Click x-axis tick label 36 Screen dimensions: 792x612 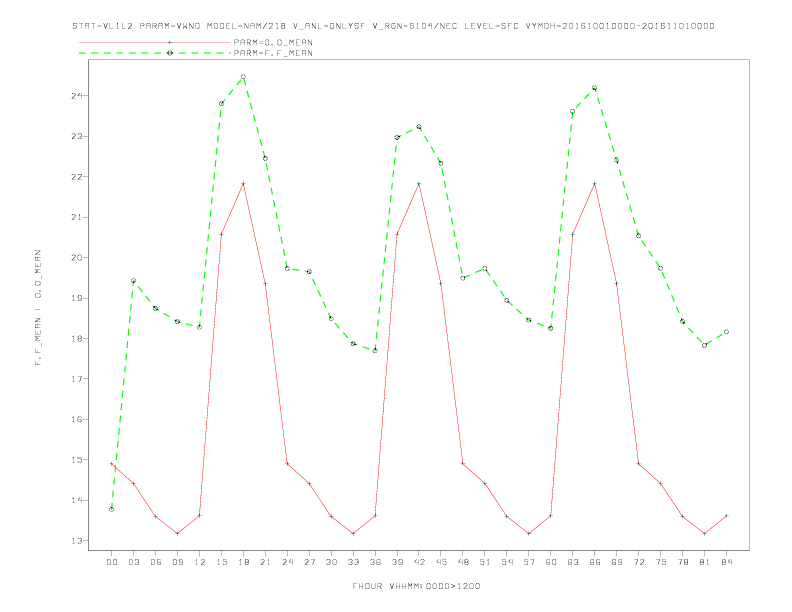pyautogui.click(x=375, y=562)
